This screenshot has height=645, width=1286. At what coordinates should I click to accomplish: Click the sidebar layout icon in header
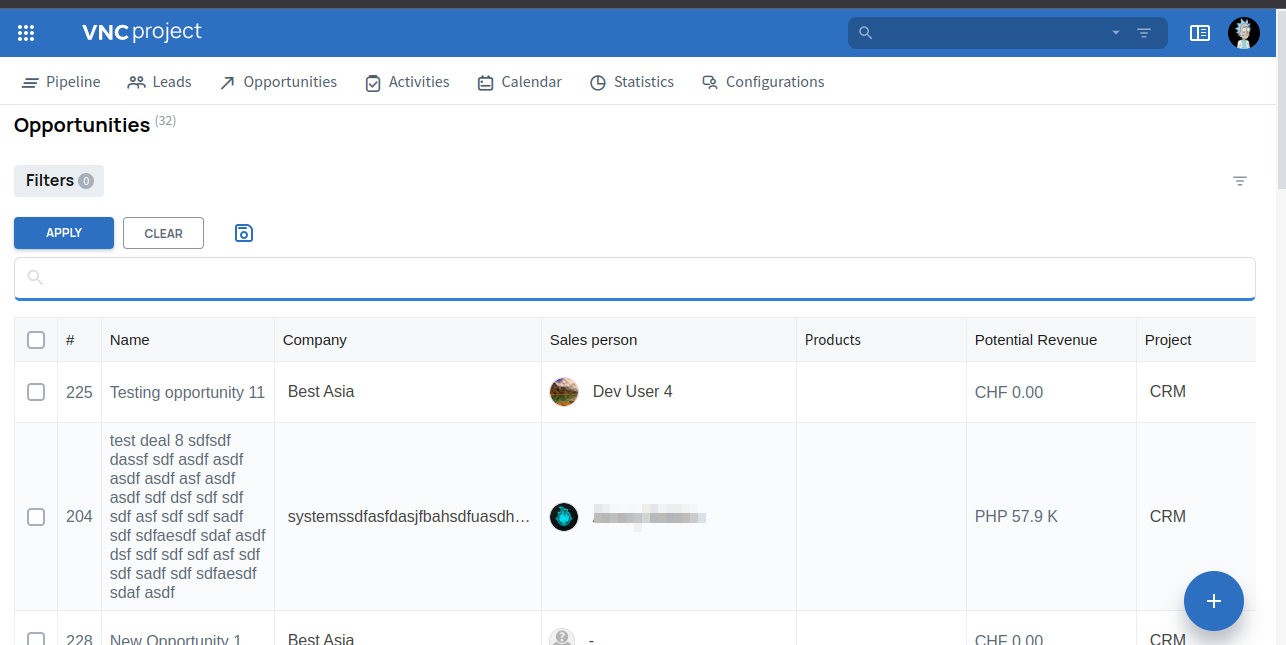point(1199,33)
